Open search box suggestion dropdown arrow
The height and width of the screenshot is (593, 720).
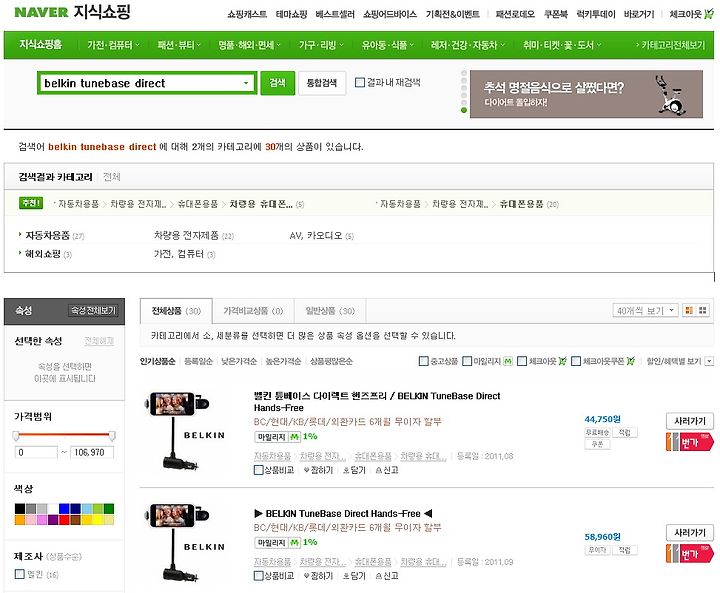click(246, 83)
